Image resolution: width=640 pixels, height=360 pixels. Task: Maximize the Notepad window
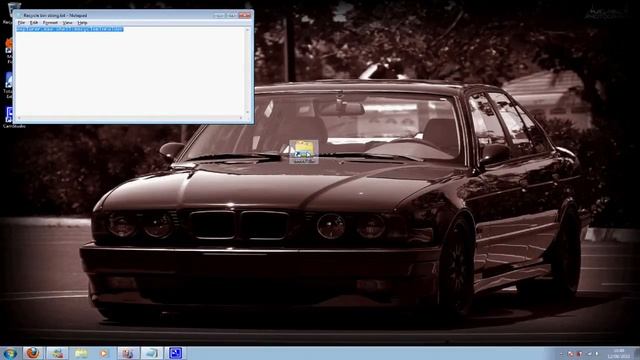click(x=231, y=15)
